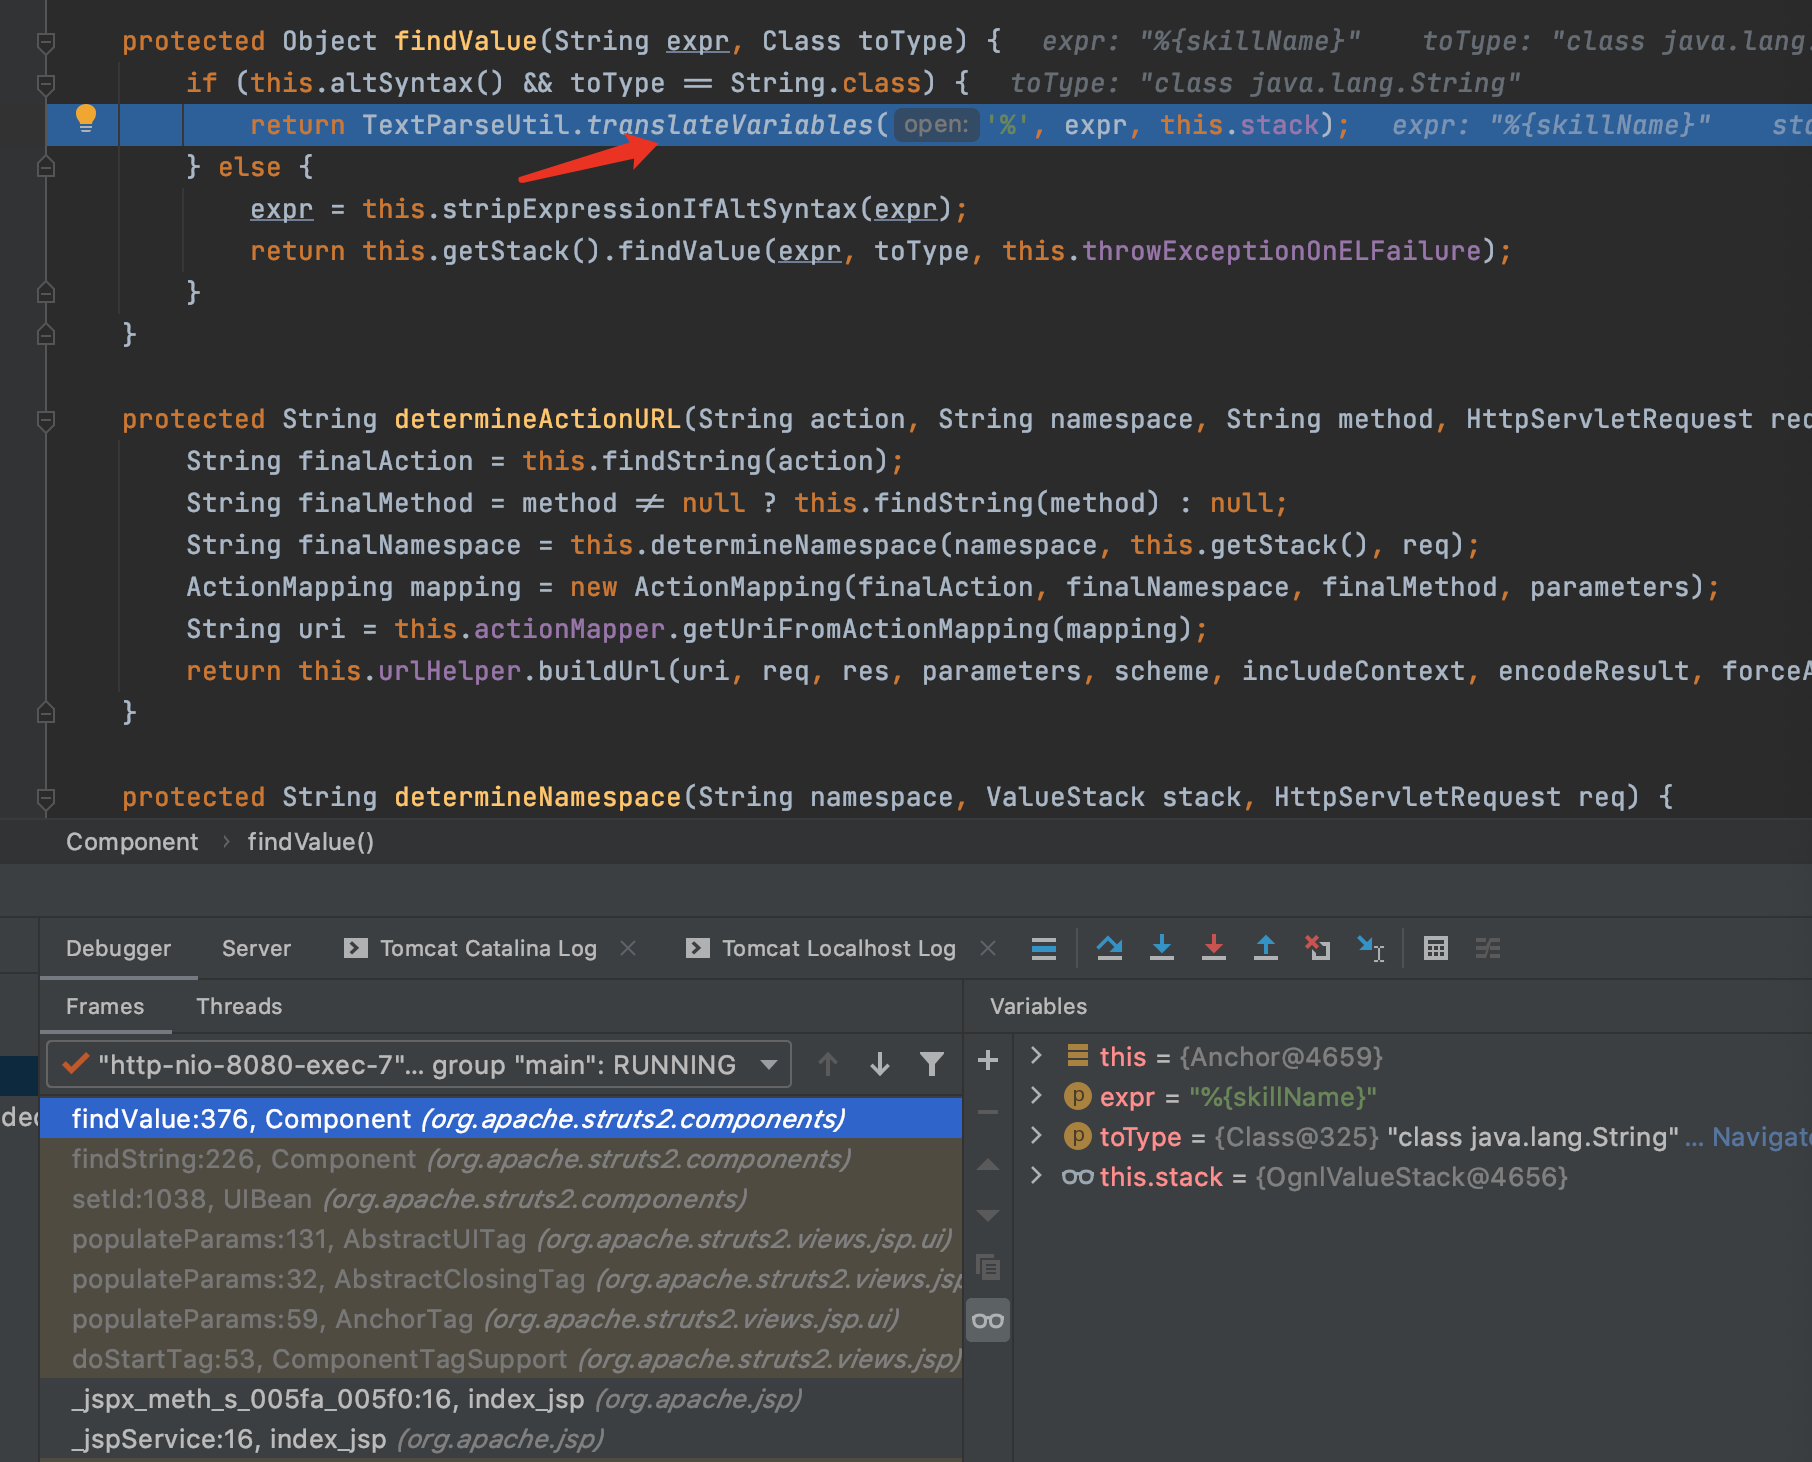Click the translateVariables method call in code
The height and width of the screenshot is (1462, 1812).
click(x=730, y=125)
